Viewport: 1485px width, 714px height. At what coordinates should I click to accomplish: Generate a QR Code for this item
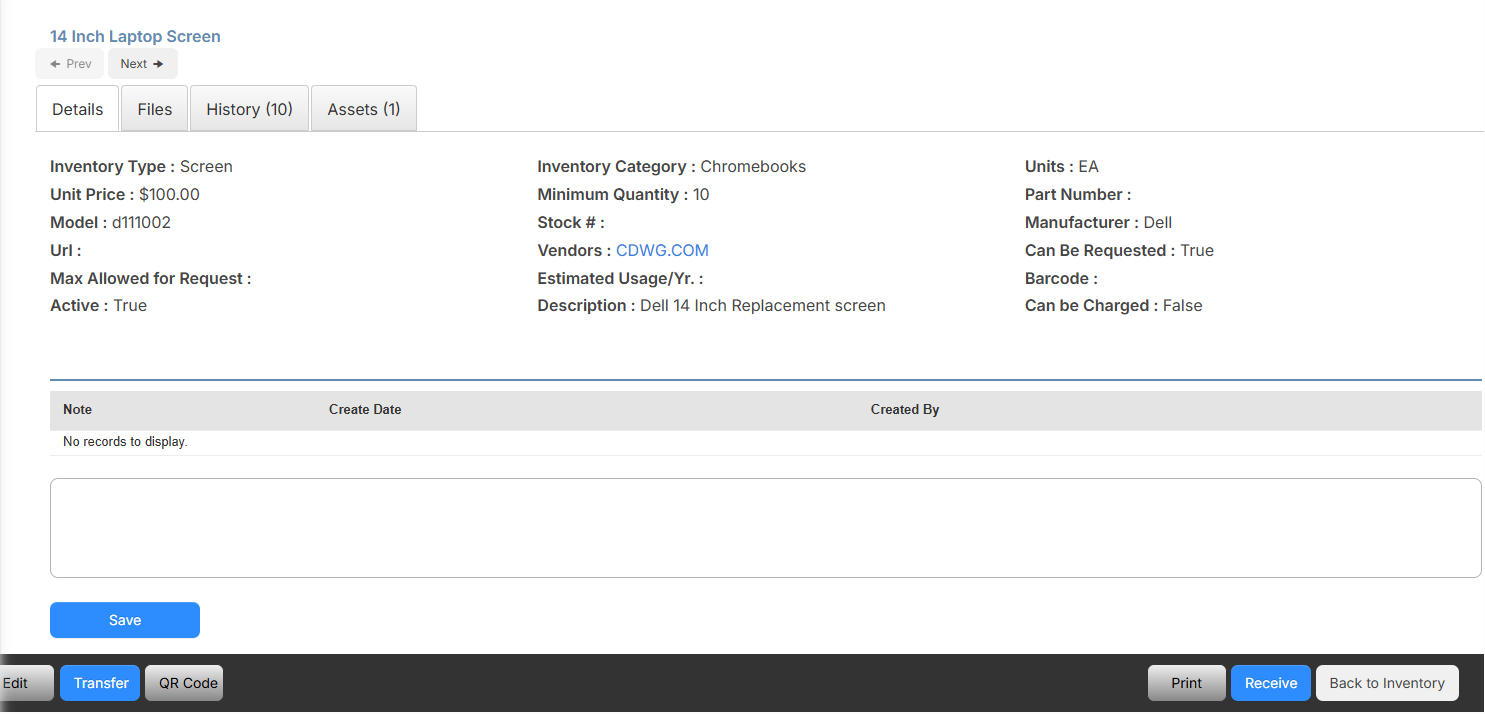click(x=184, y=682)
